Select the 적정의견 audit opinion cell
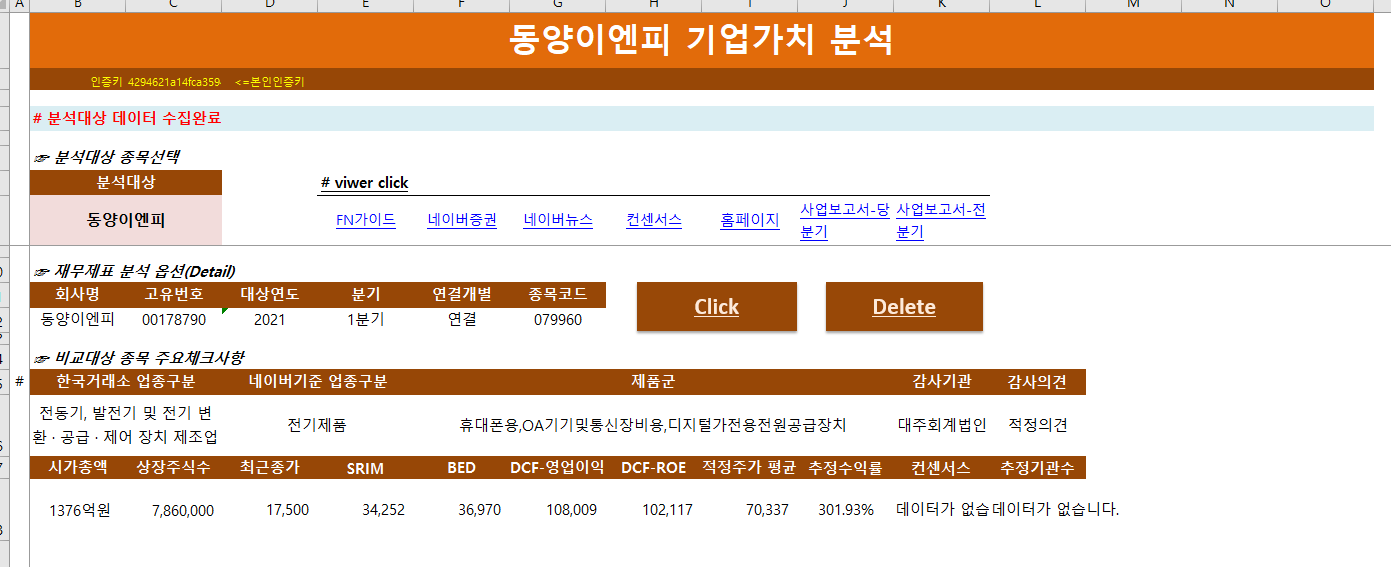The image size is (1391, 567). click(1038, 425)
